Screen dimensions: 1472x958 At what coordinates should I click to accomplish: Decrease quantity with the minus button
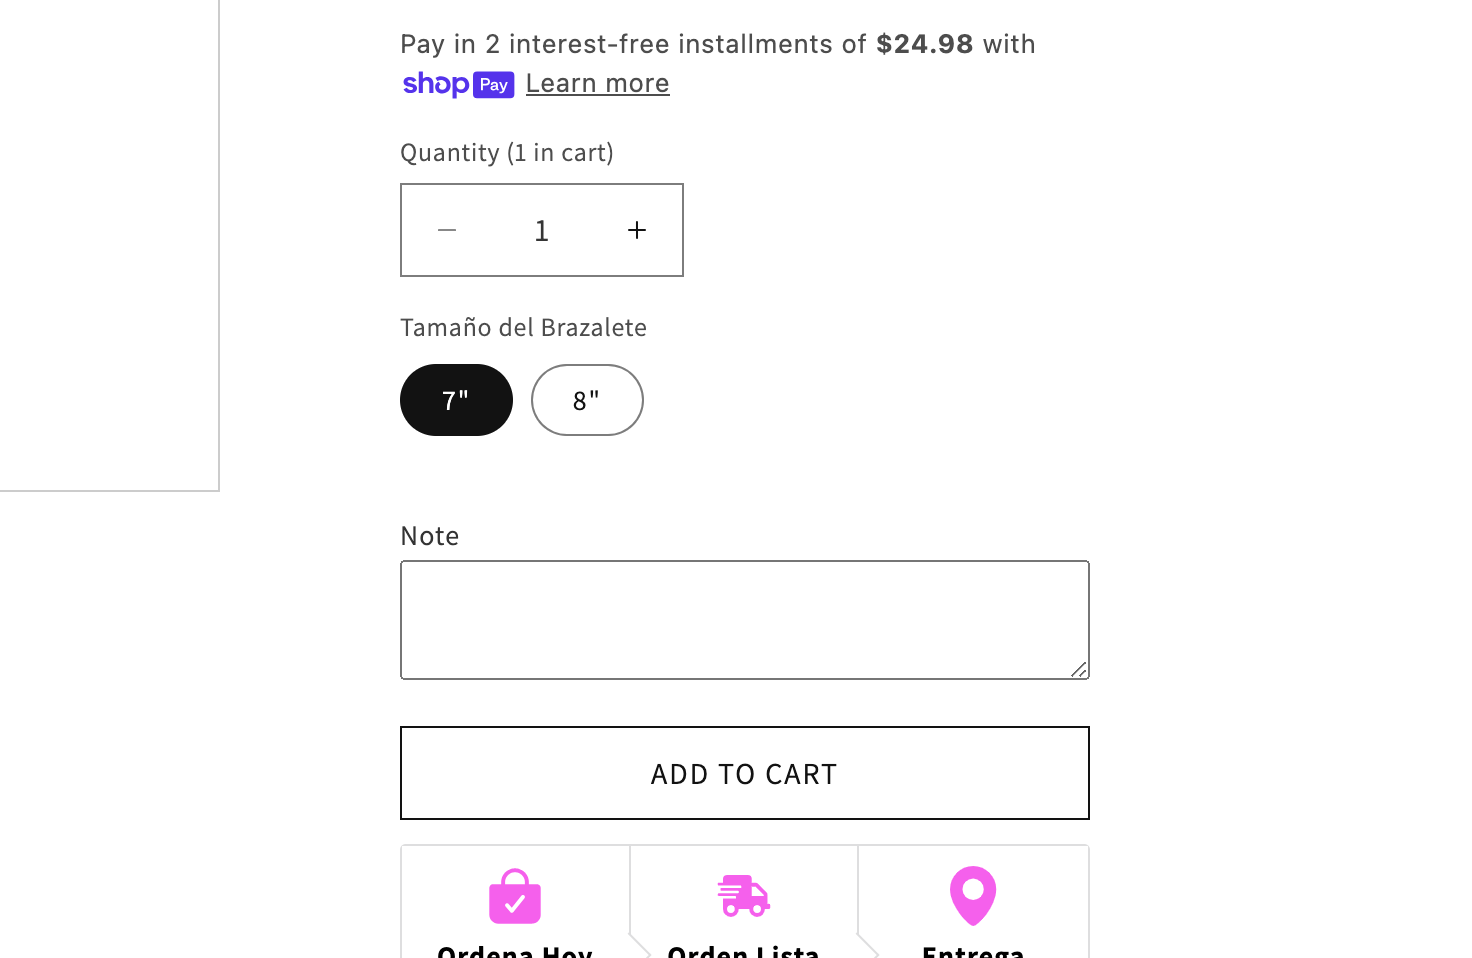click(x=447, y=230)
